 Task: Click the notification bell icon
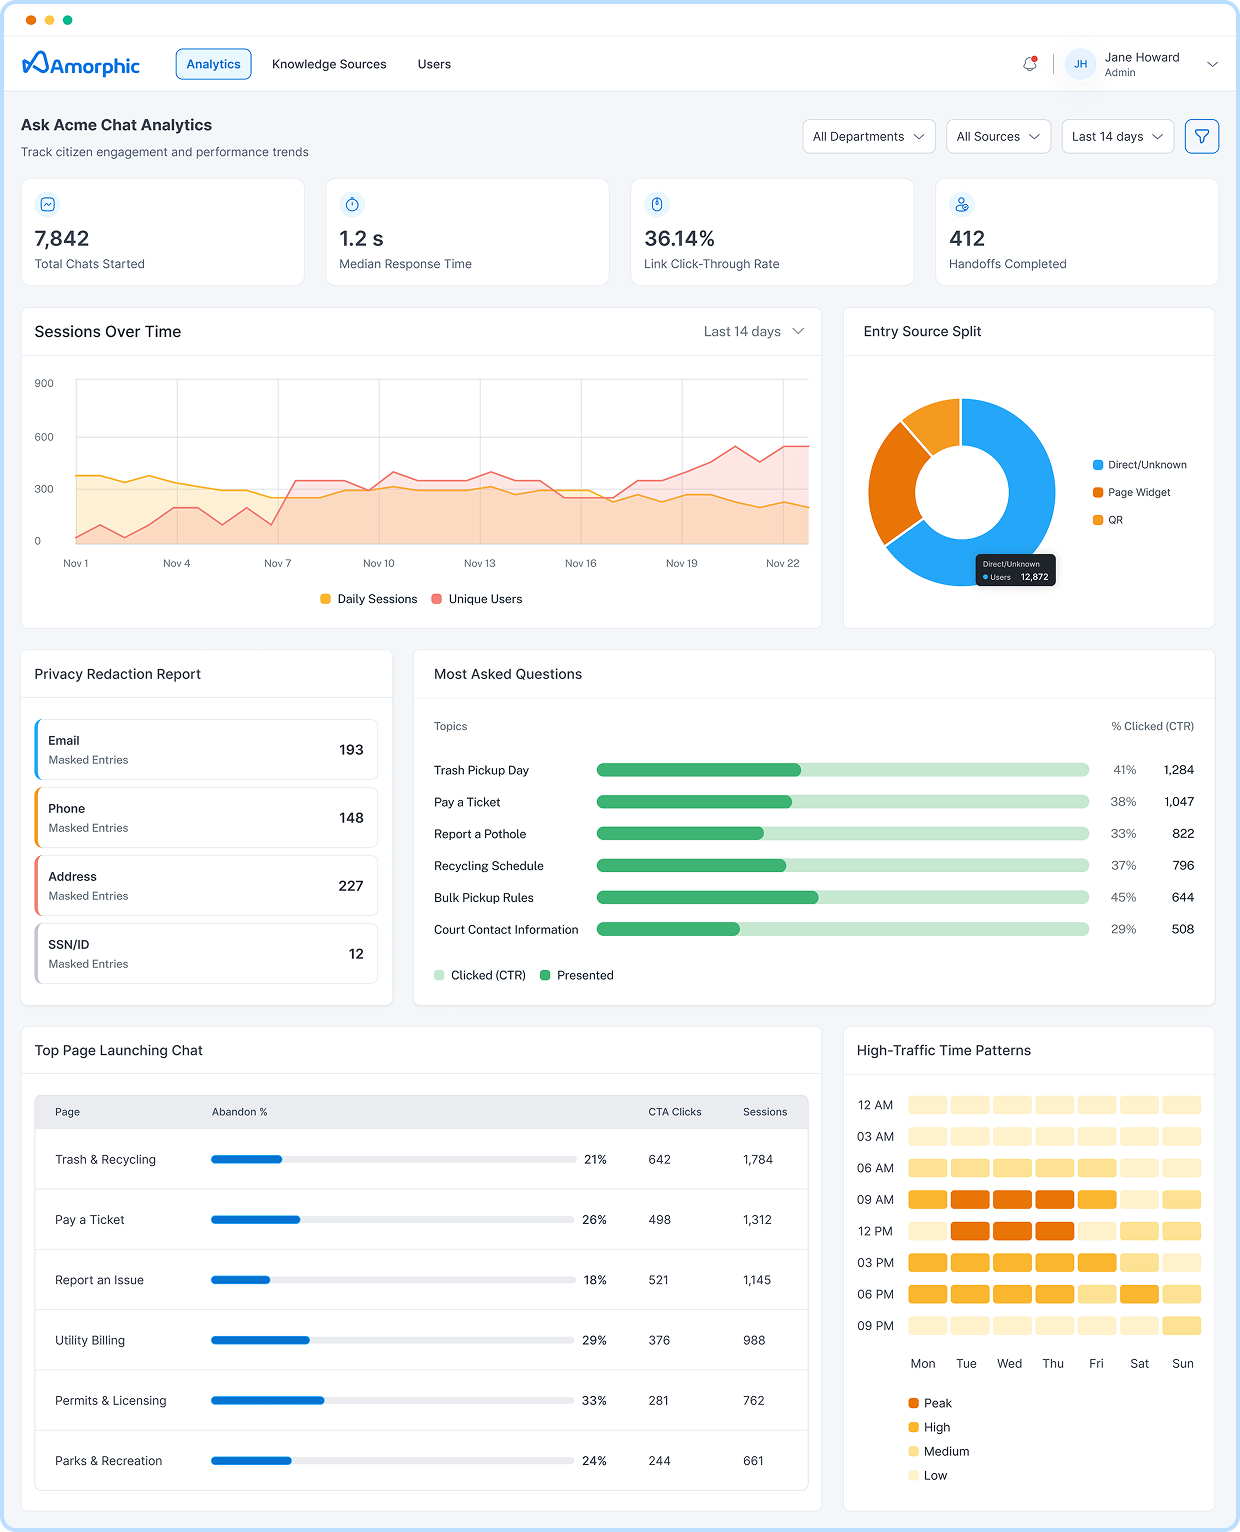click(1029, 64)
